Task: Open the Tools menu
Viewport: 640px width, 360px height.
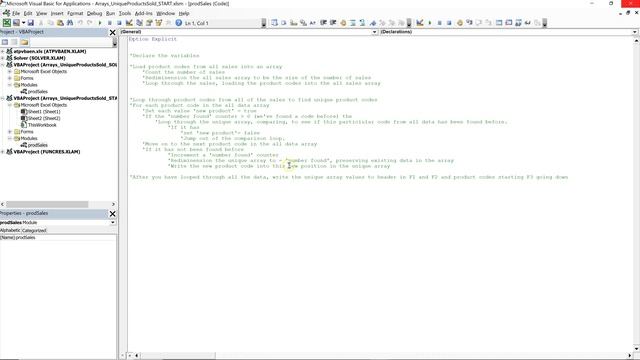Action: [125, 13]
